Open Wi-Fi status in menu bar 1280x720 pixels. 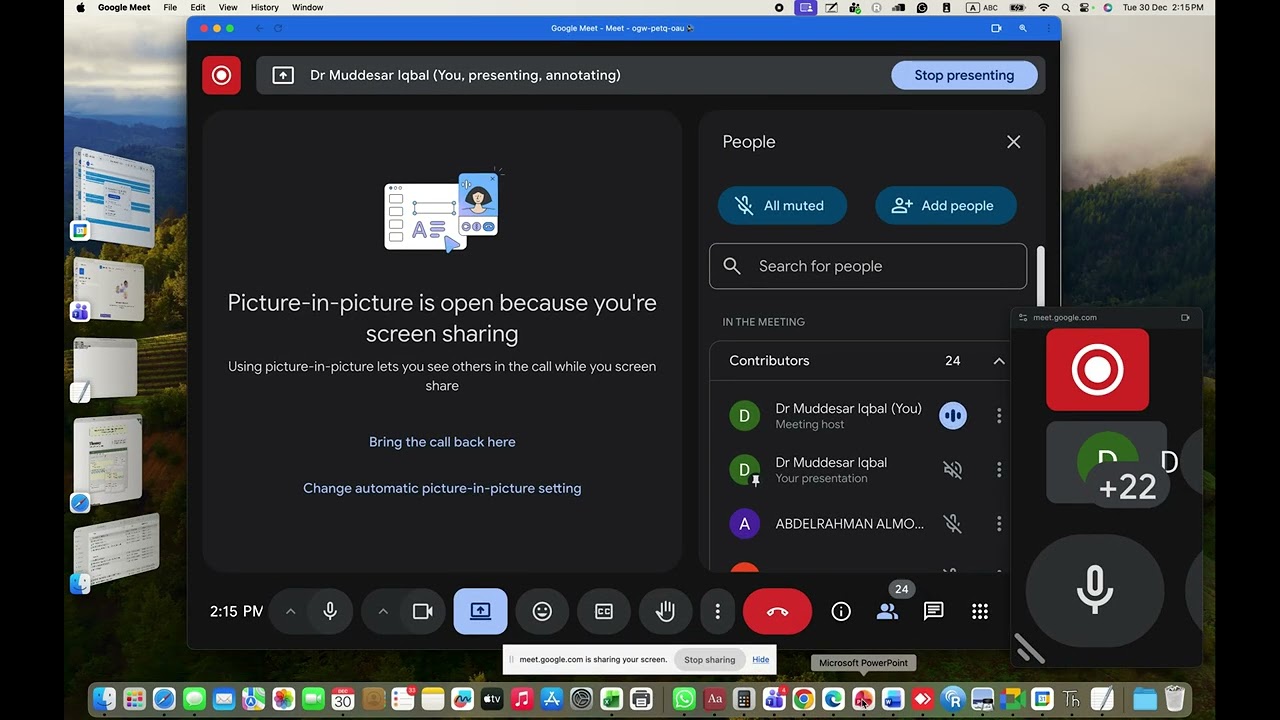[1044, 7]
